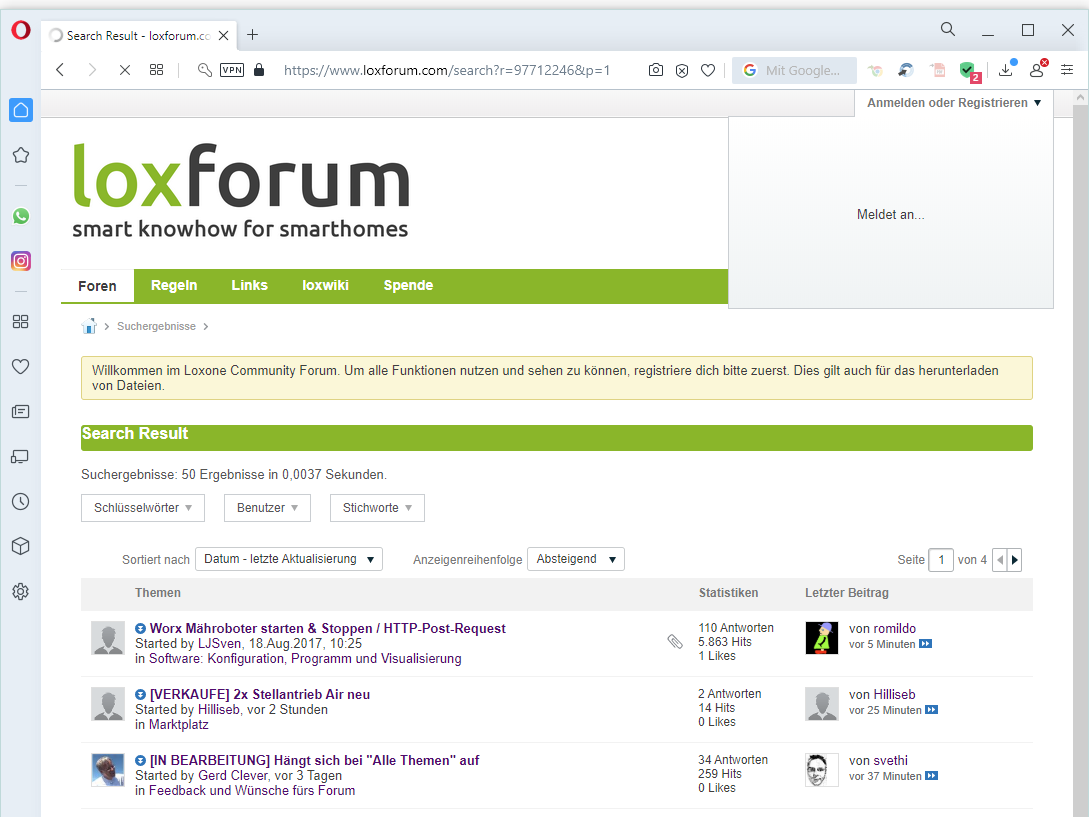
Task: Expand Anmelden oder Registrieren dropdown
Action: (x=954, y=103)
